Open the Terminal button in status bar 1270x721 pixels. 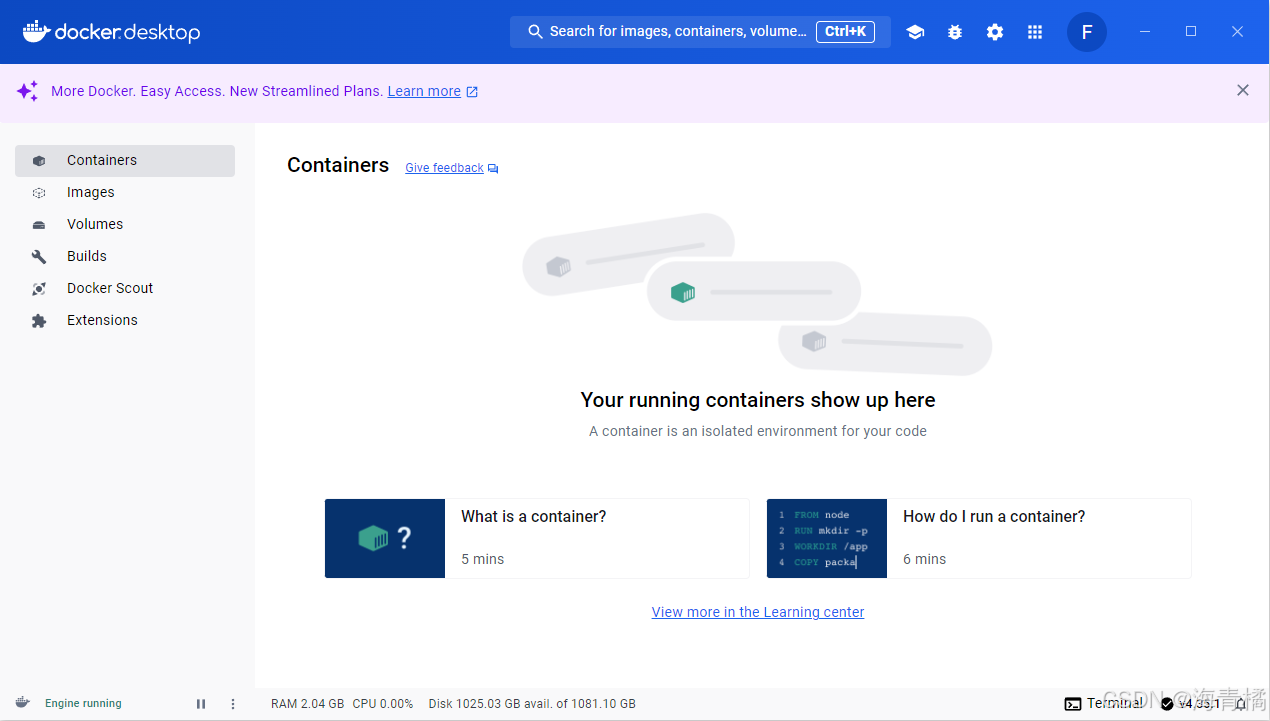point(1104,704)
